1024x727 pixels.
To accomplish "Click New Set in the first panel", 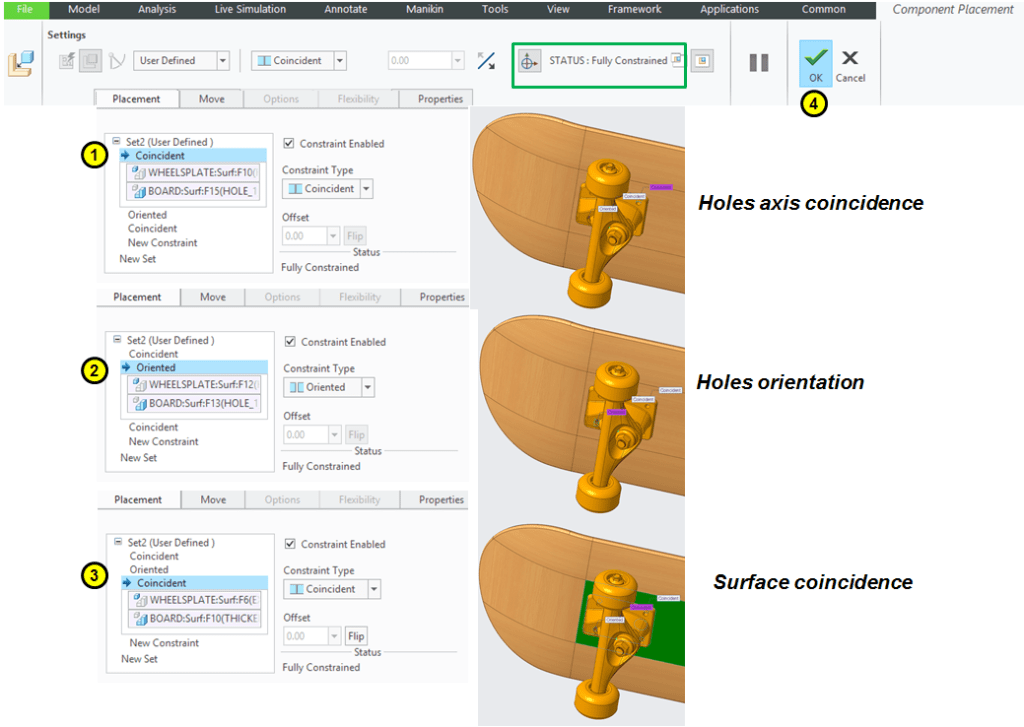I will click(138, 259).
